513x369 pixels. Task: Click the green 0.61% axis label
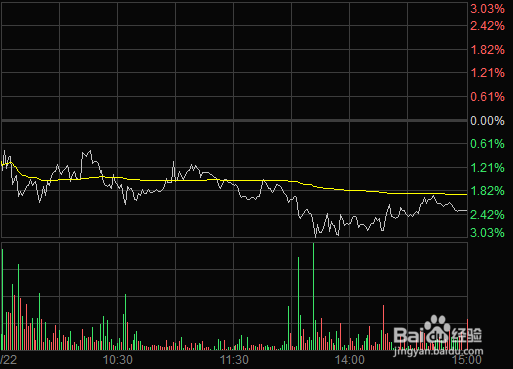click(487, 144)
